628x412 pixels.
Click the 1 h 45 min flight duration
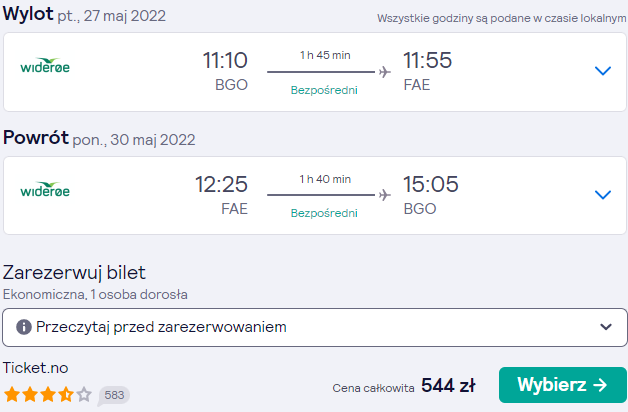point(325,55)
